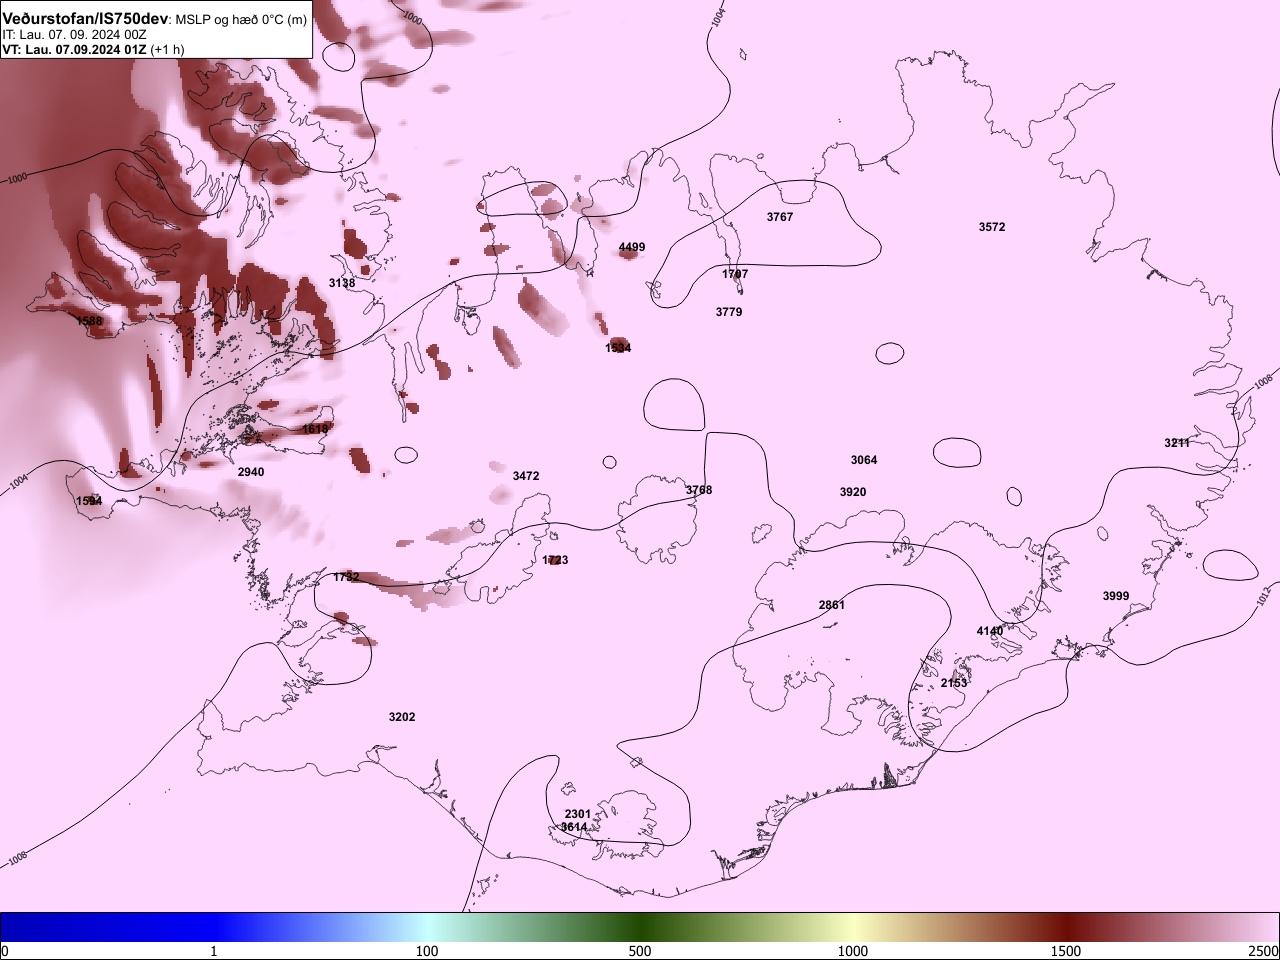1280x960 pixels.
Task: Click the 100 label on the colour scale
Action: (x=427, y=950)
